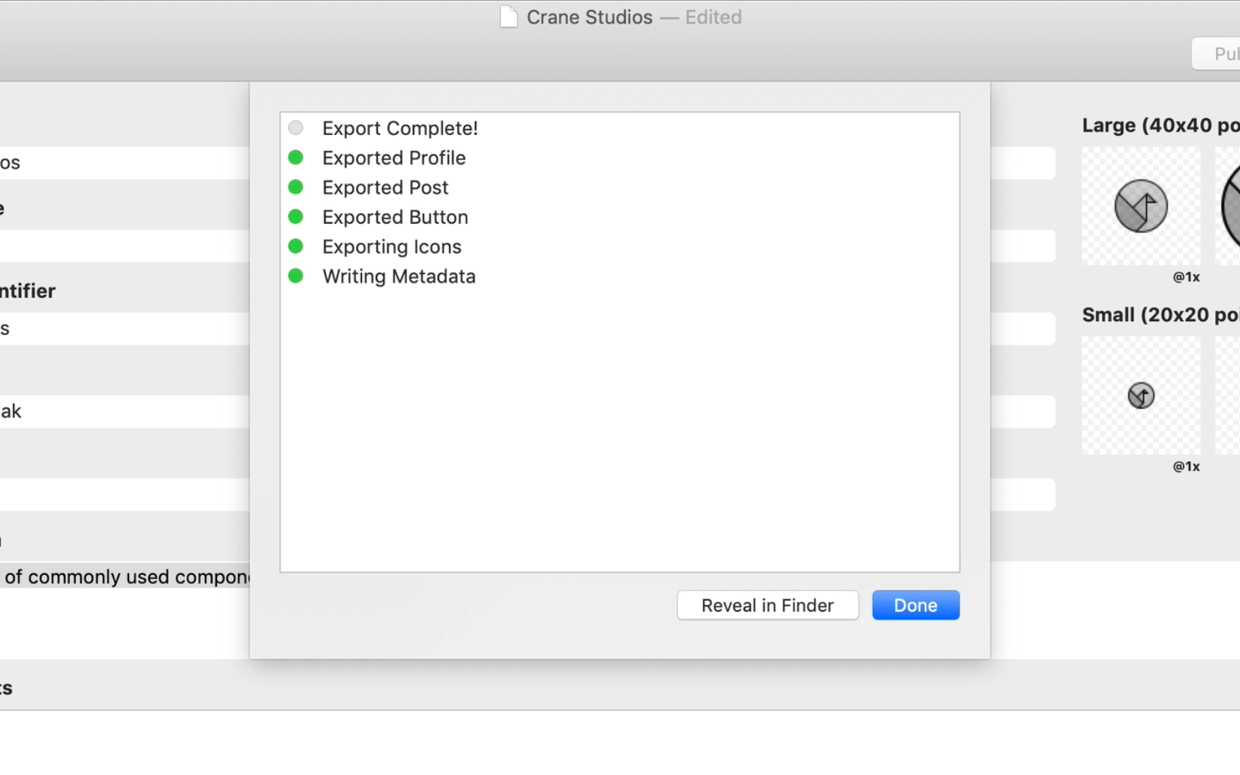The image size is (1240, 775).
Task: Click the Done button
Action: coord(915,605)
